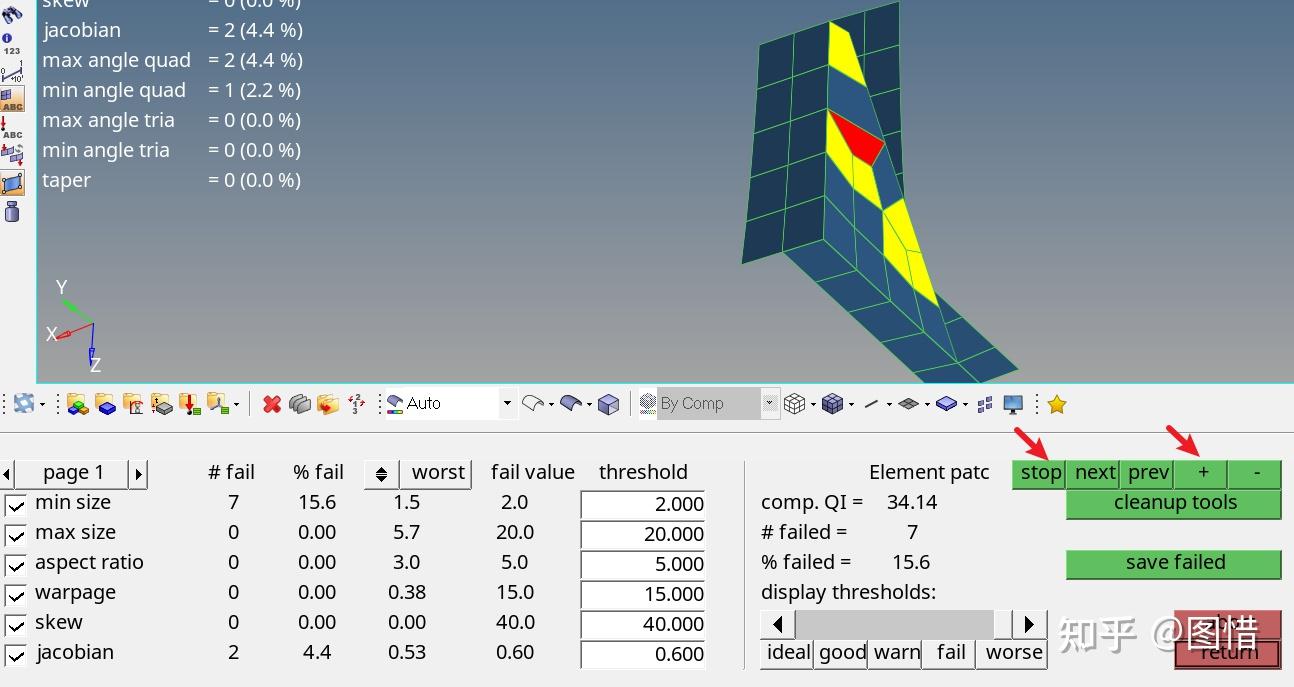Viewport: 1294px width, 687px height.
Task: Click the weight mass calculation icon
Action: pos(12,211)
